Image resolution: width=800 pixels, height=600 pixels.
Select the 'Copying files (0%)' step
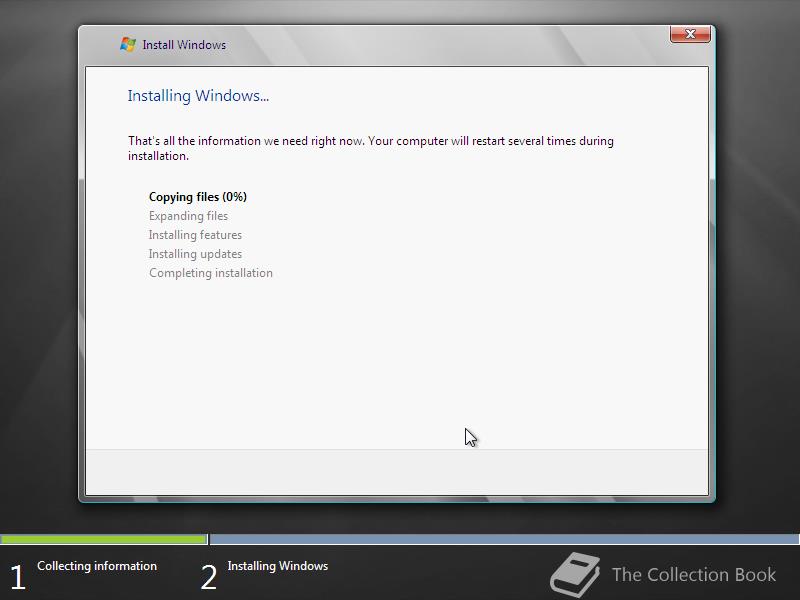(x=197, y=197)
